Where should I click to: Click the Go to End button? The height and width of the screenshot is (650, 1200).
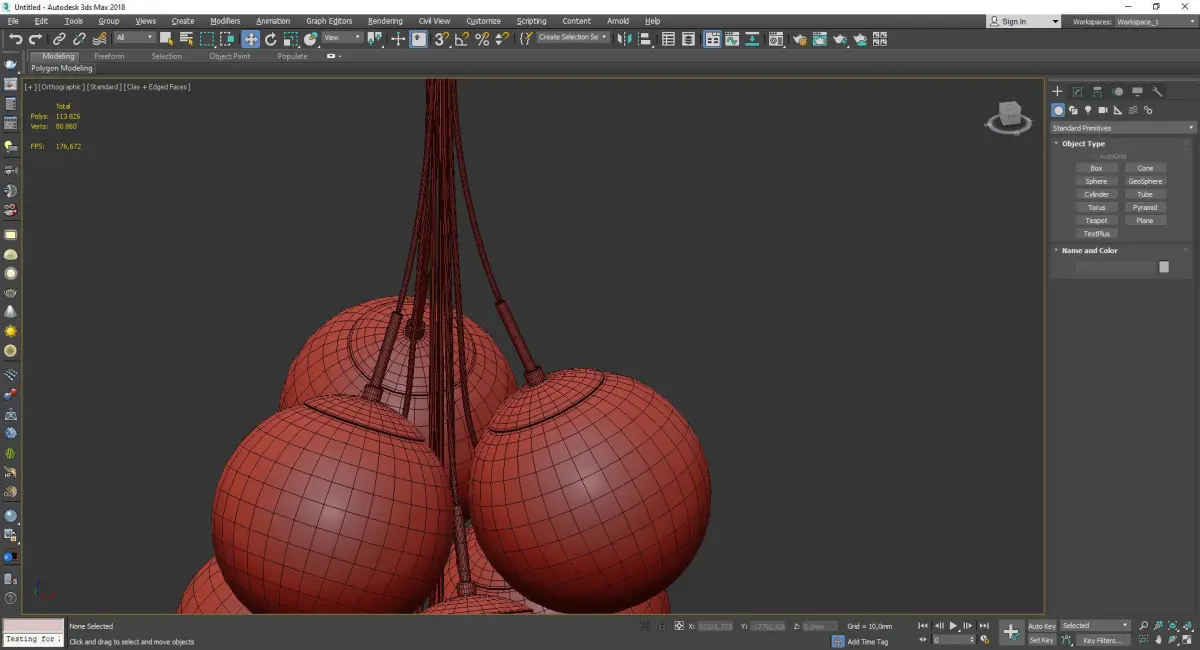pos(984,626)
